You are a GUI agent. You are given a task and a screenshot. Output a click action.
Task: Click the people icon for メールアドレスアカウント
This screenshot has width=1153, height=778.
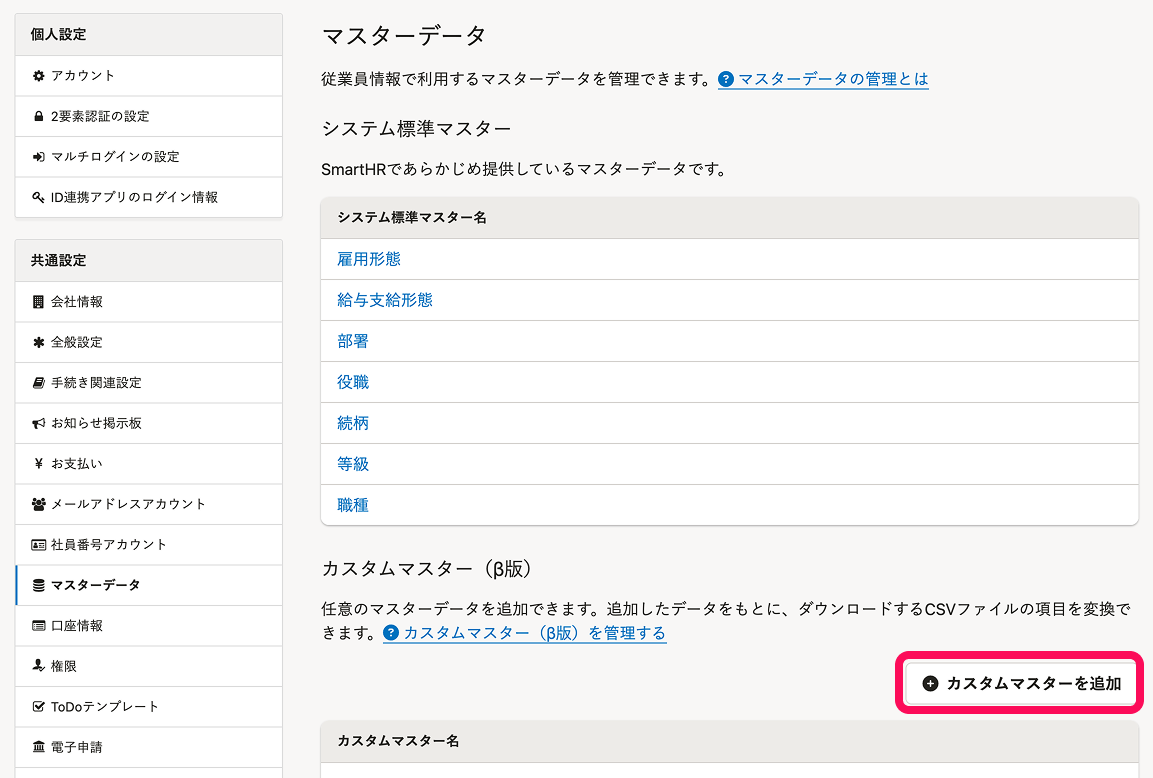pyautogui.click(x=39, y=505)
